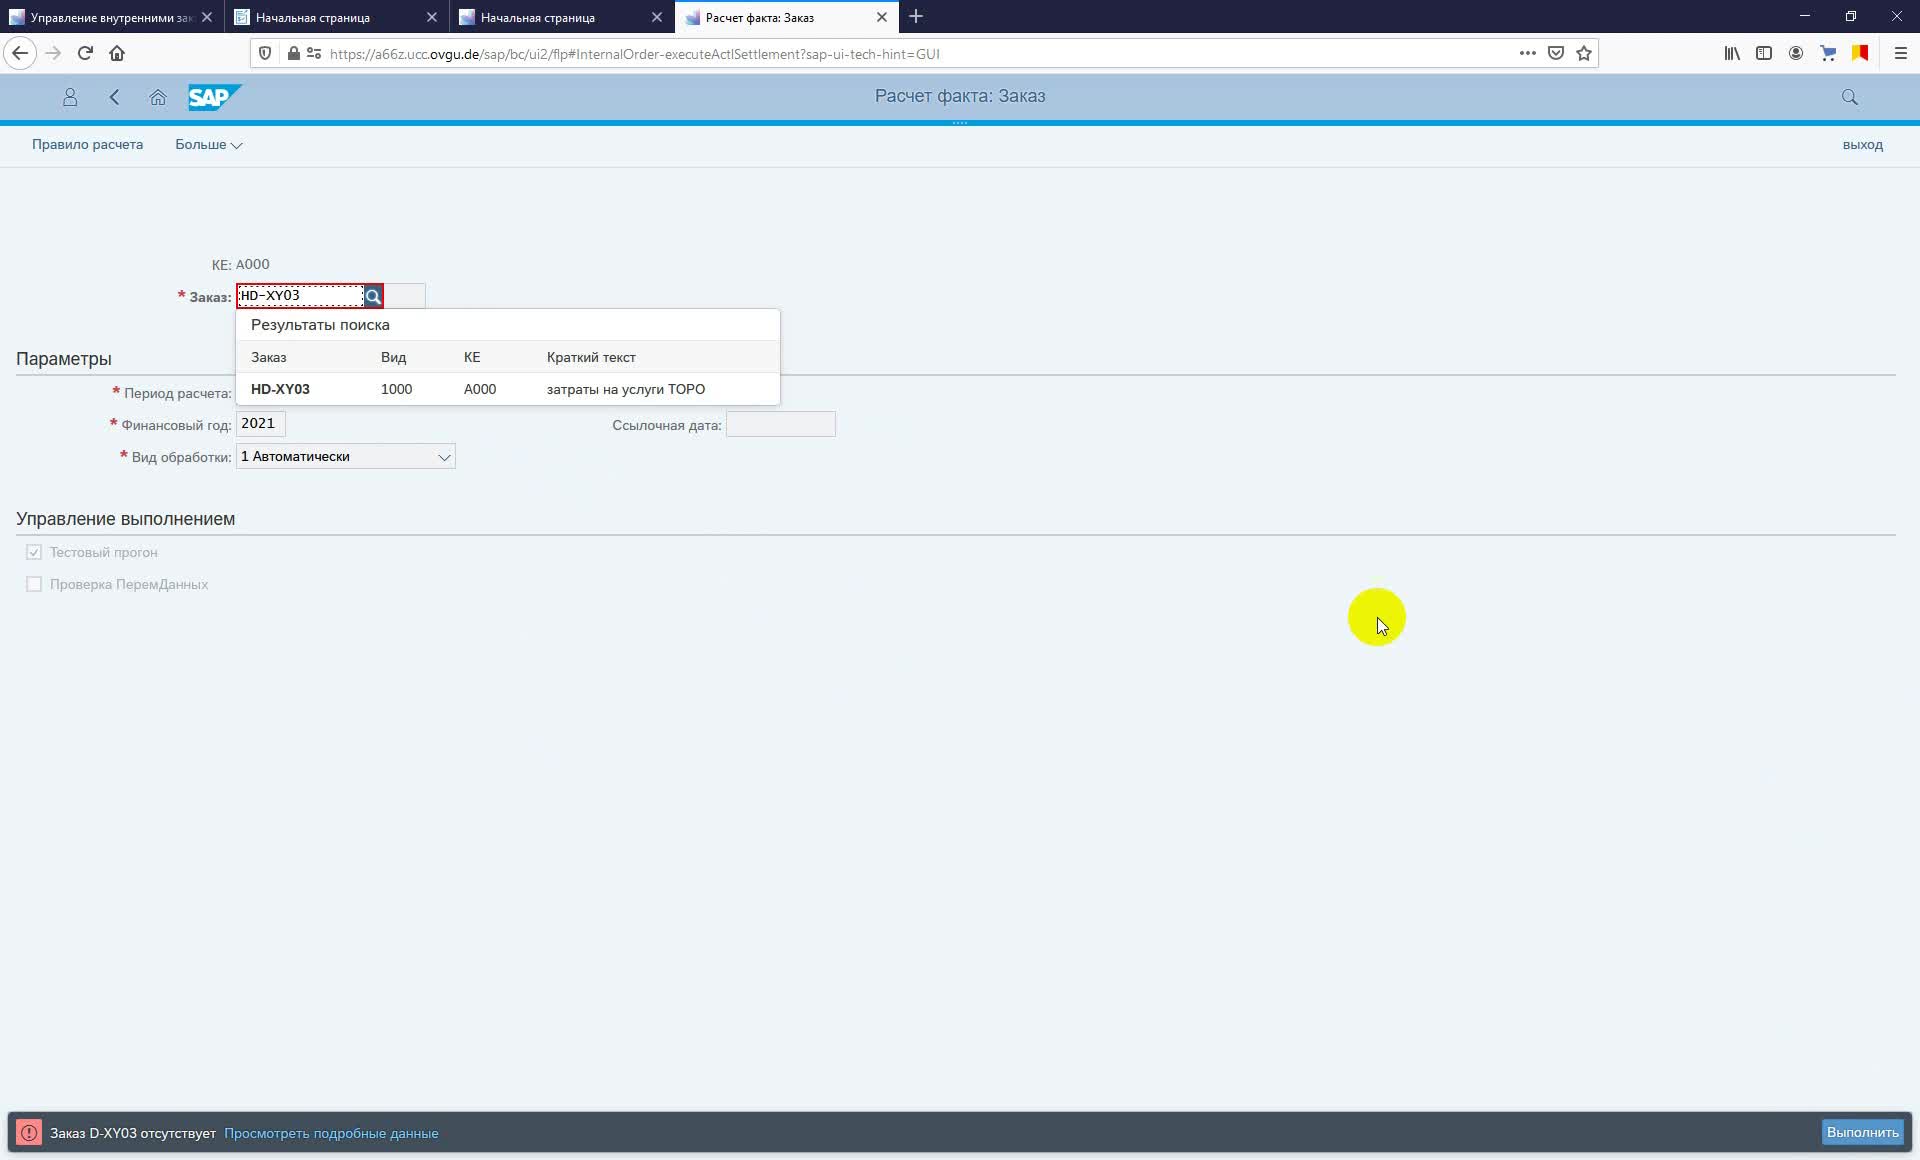Click the SAP logo
This screenshot has height=1160, width=1920.
click(214, 97)
